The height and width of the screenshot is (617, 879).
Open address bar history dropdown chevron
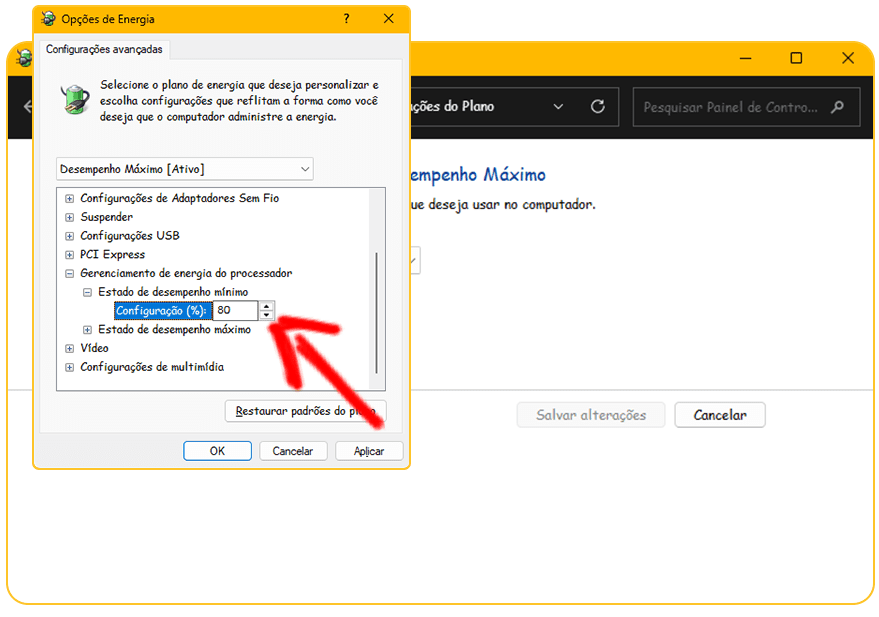[x=559, y=107]
